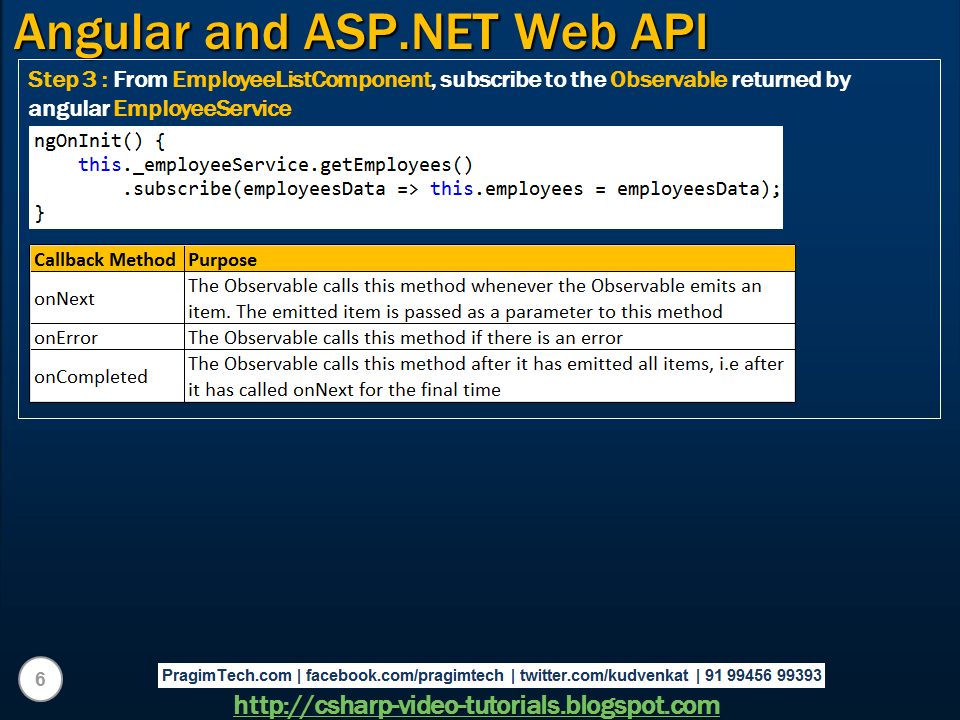The height and width of the screenshot is (720, 960).
Task: Click the slide number 6 circle
Action: [x=38, y=679]
